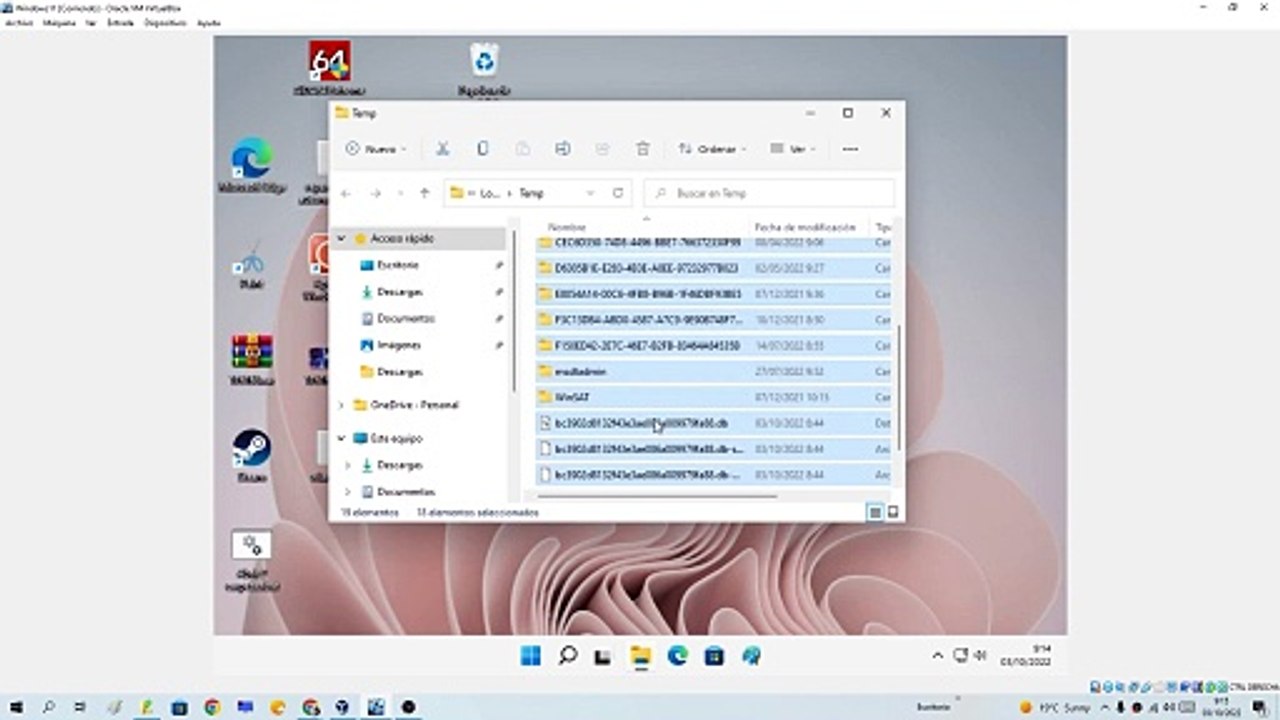Open the Nuevo dropdown in Explorer

(x=376, y=149)
